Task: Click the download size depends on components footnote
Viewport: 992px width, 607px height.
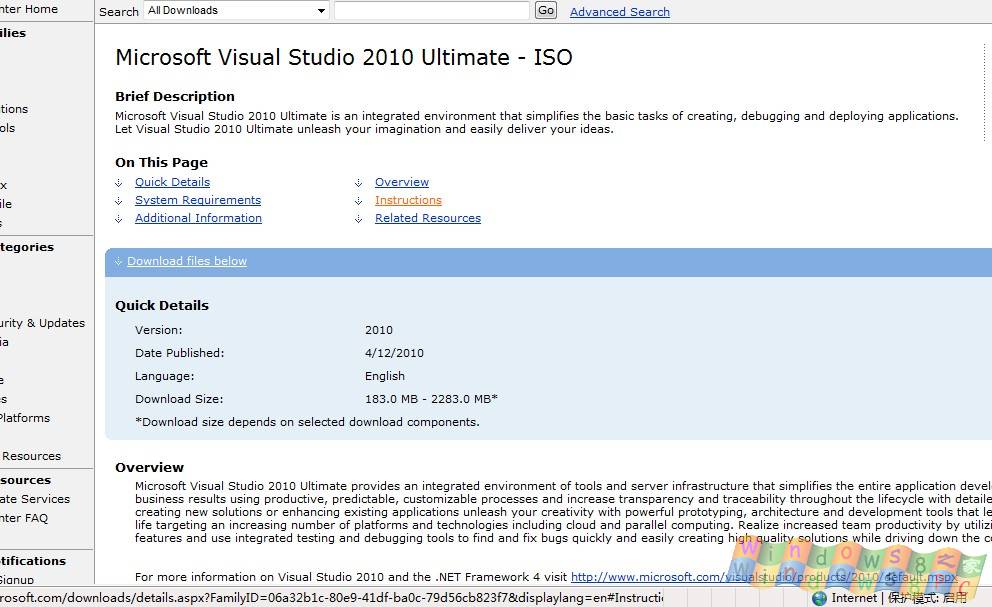Action: pyautogui.click(x=307, y=422)
